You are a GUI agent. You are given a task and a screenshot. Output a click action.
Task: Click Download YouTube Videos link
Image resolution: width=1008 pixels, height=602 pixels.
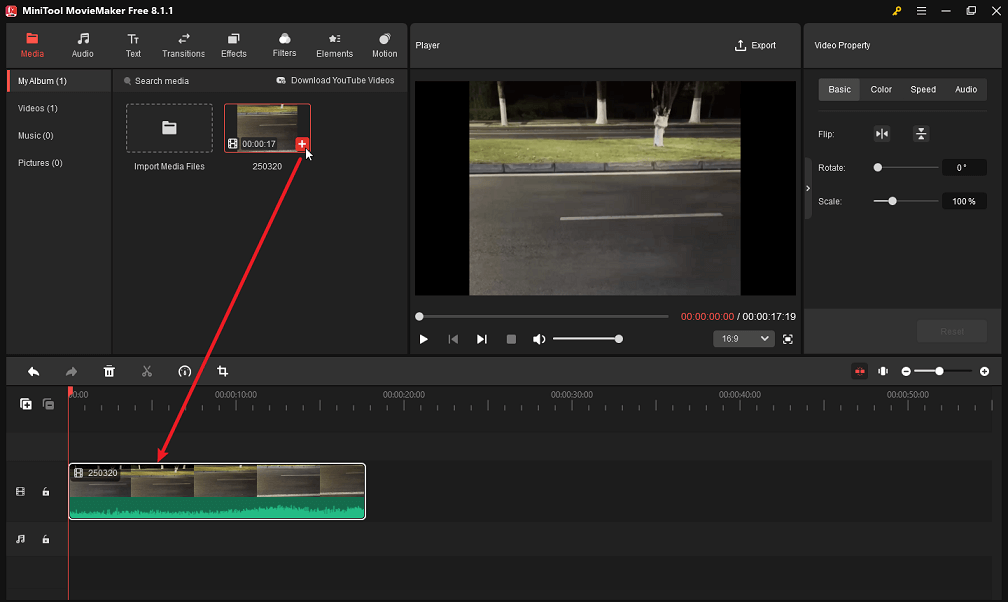pos(336,80)
